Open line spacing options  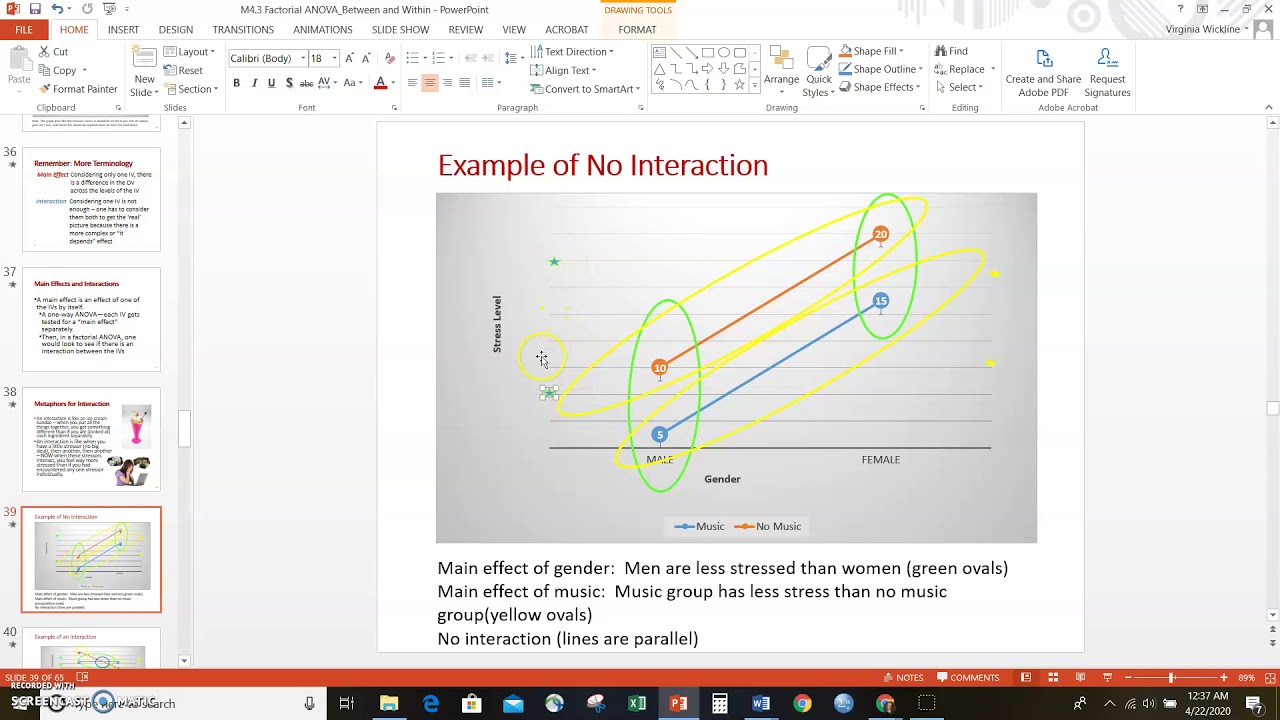[x=514, y=58]
